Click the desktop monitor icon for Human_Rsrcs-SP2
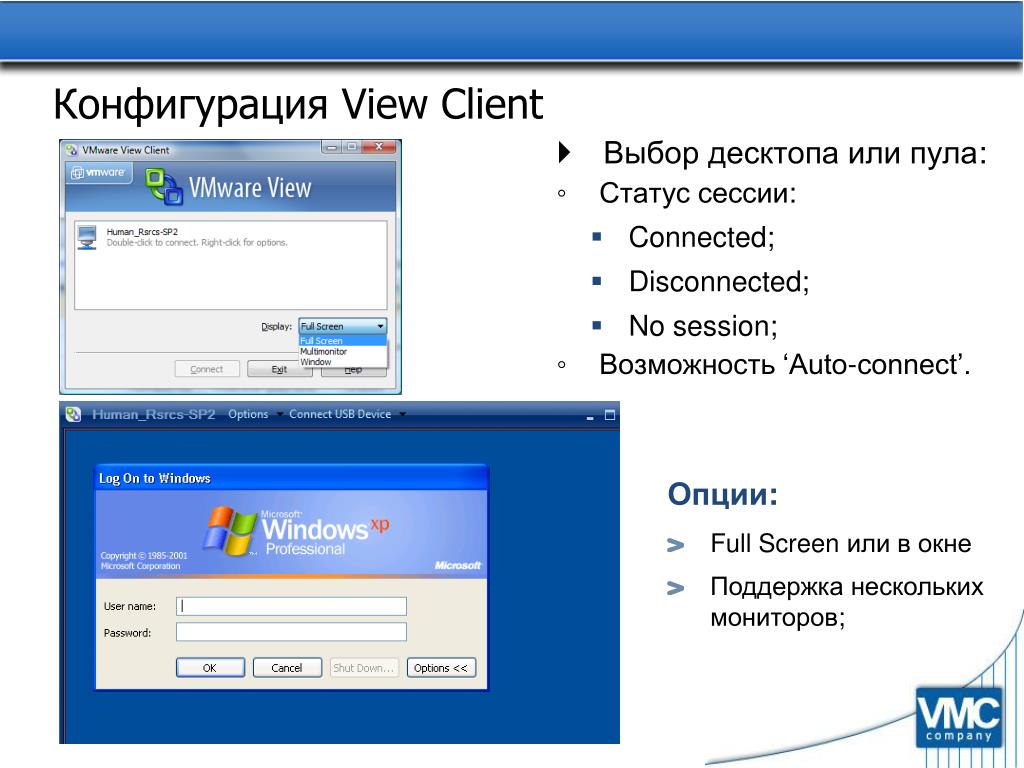The width and height of the screenshot is (1024, 768). point(87,237)
